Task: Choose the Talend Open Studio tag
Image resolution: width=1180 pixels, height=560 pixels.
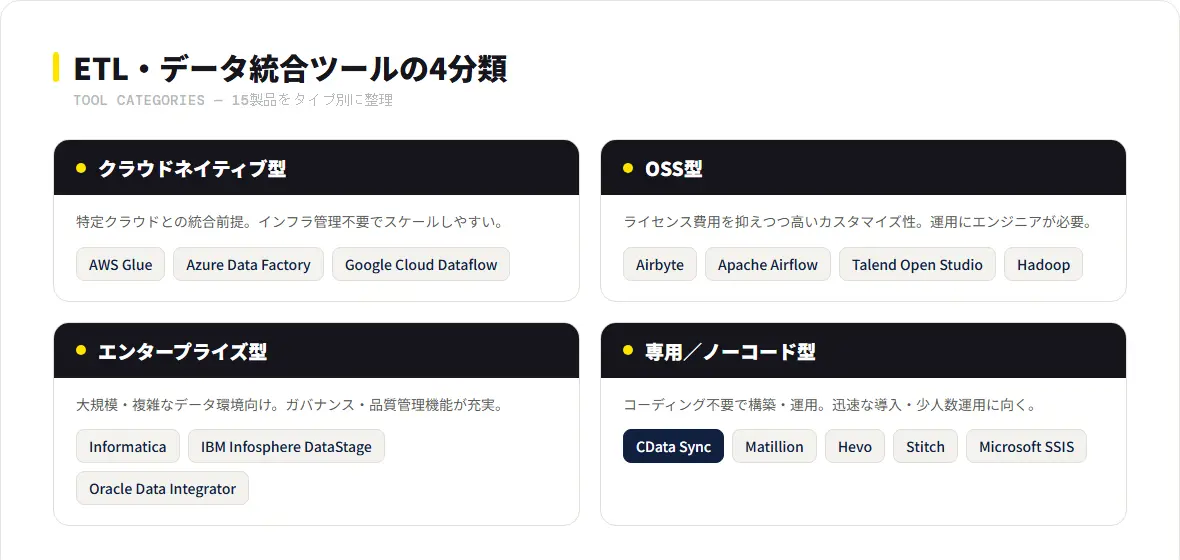Action: [917, 264]
